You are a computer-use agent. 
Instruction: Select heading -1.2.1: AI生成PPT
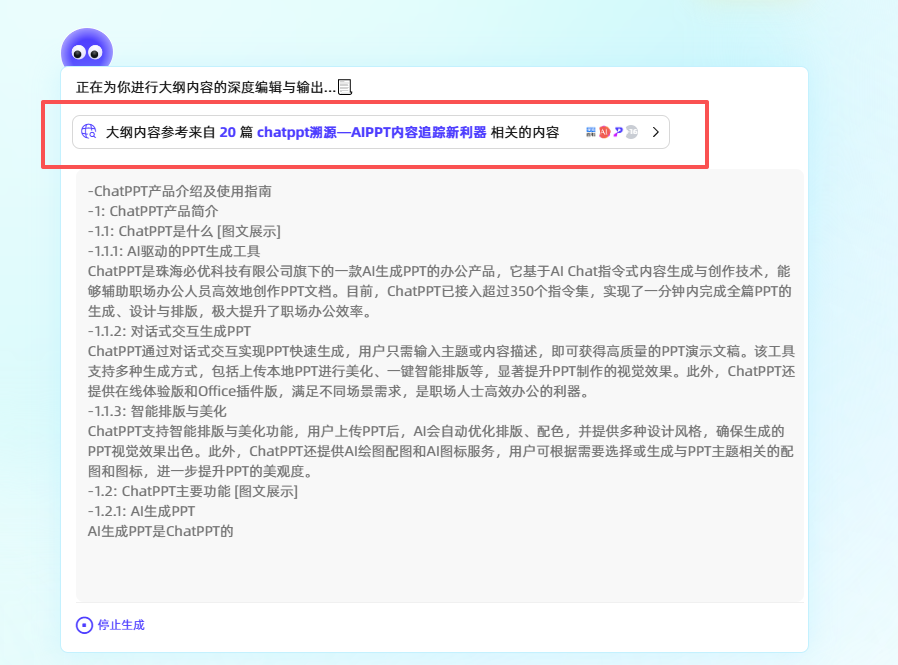coord(141,511)
